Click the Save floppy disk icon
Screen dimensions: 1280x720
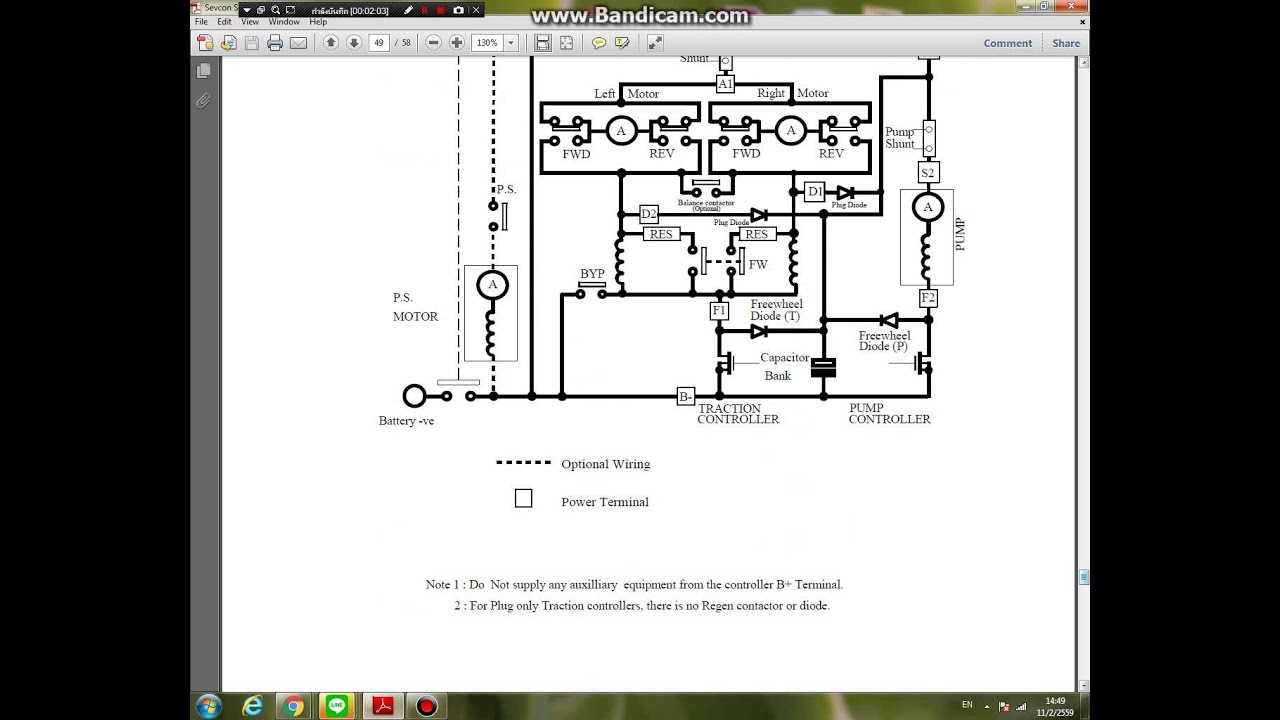click(x=252, y=43)
